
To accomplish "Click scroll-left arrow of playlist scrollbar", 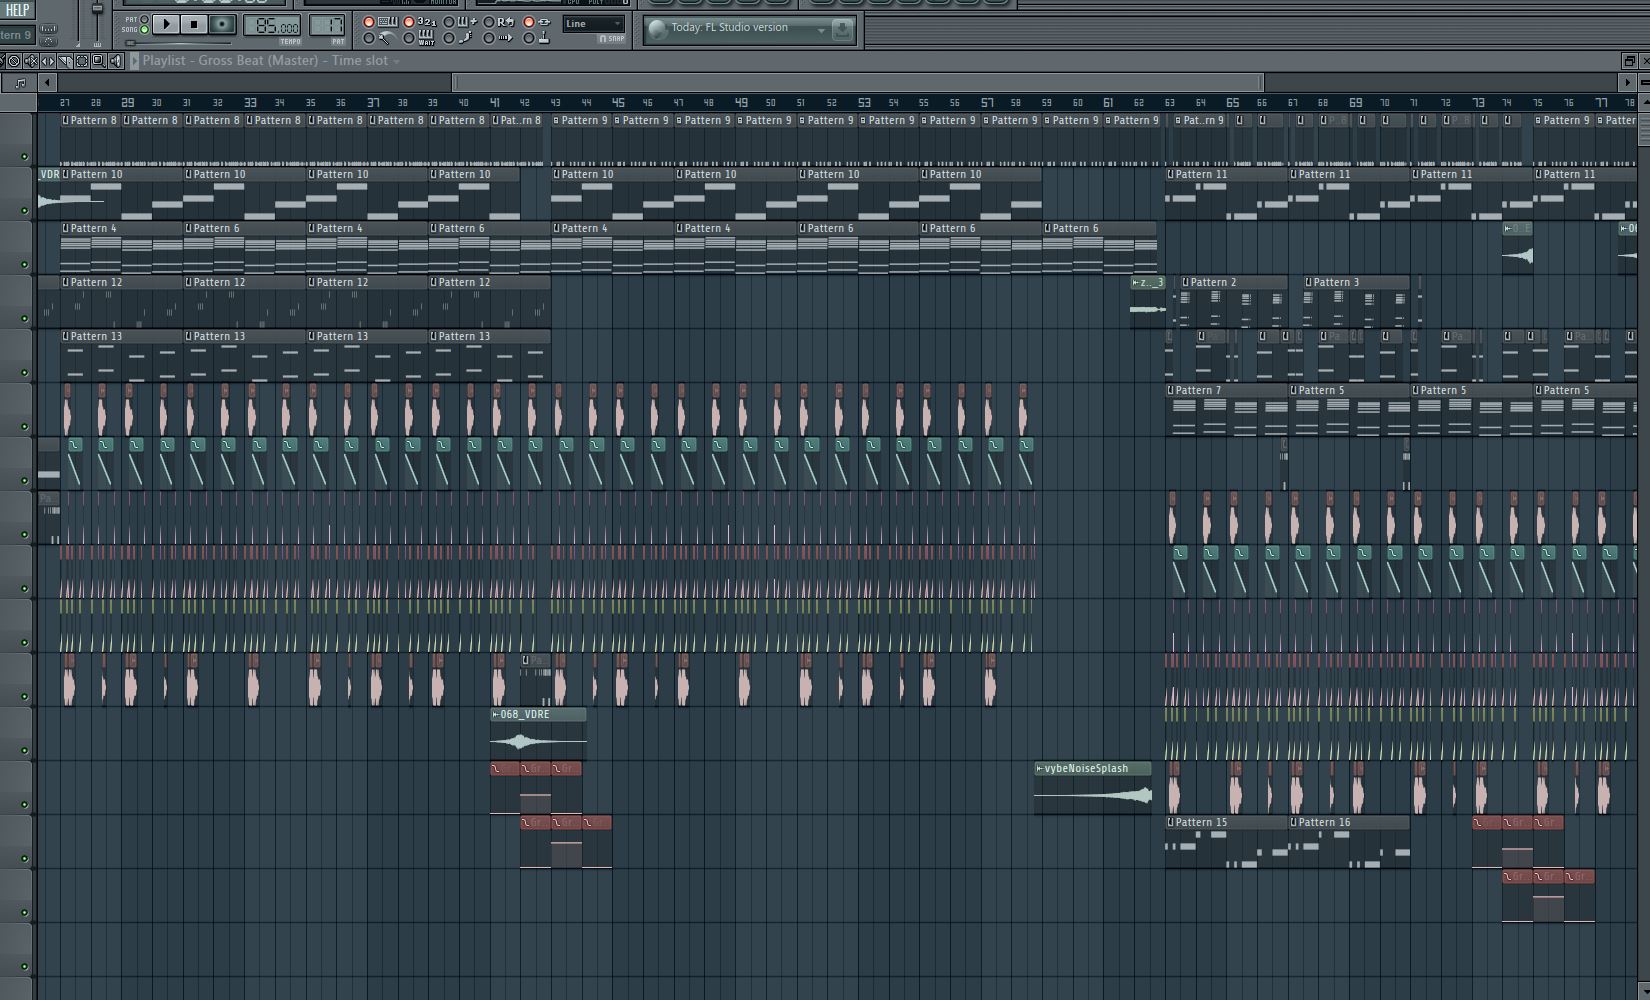I will (x=46, y=83).
